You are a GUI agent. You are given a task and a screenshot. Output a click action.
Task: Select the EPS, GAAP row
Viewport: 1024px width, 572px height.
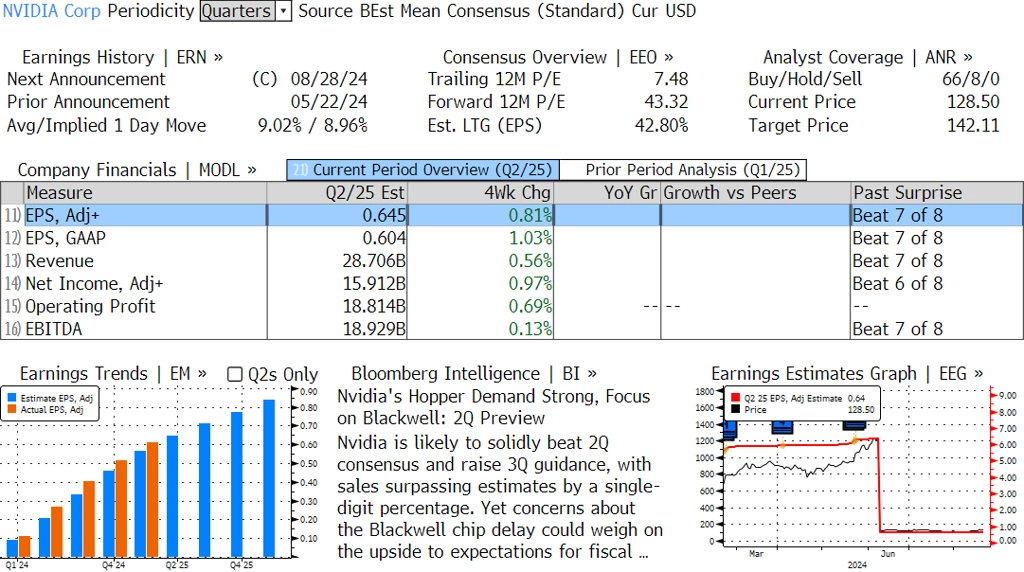[x=512, y=238]
